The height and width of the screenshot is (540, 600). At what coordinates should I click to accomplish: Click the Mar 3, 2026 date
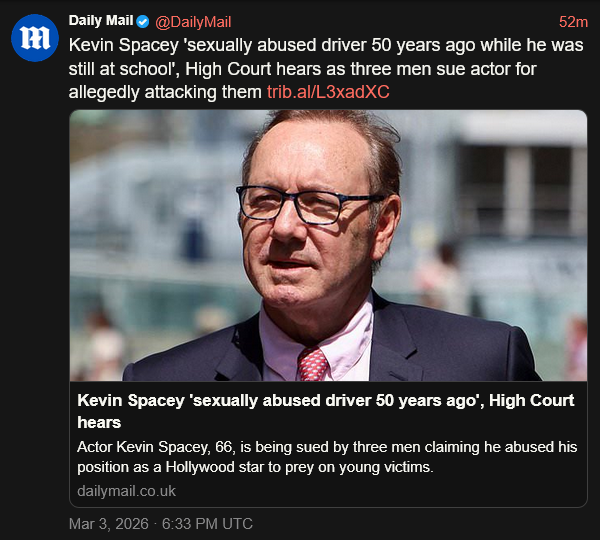point(108,524)
